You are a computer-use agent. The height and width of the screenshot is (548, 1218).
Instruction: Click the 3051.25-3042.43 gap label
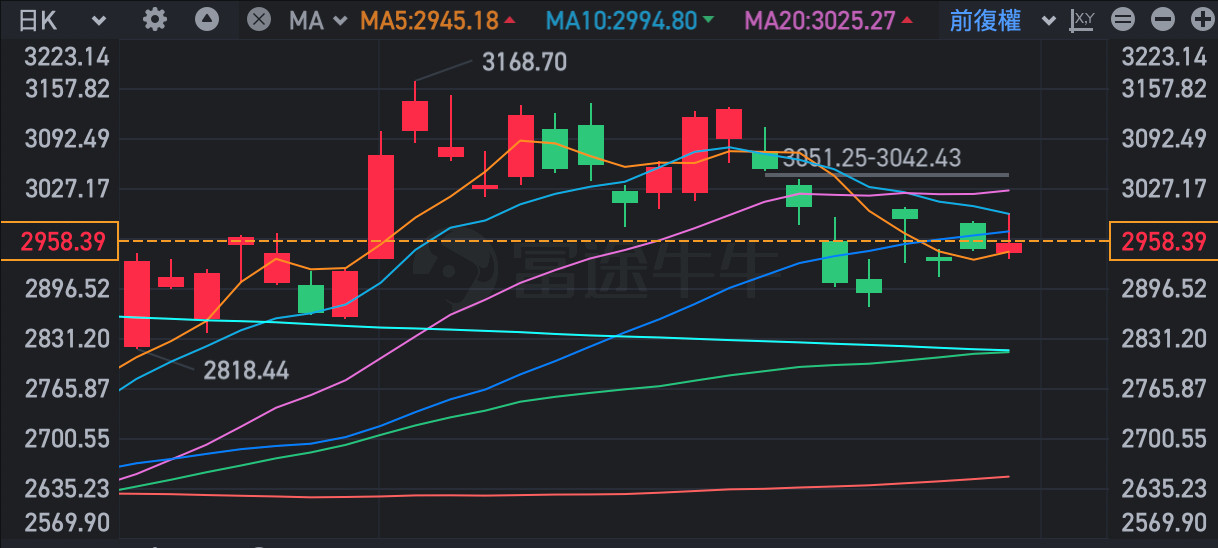[x=872, y=157]
